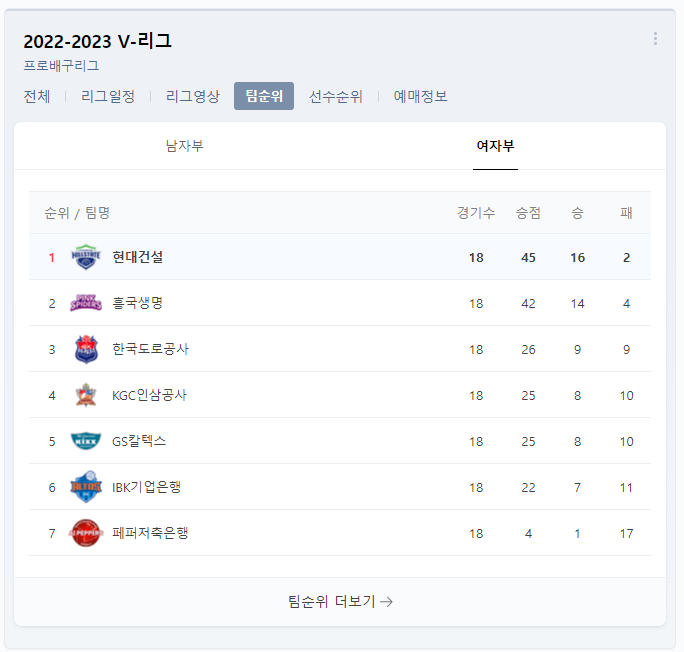
Task: Click the rank number 7
Action: [x=52, y=533]
